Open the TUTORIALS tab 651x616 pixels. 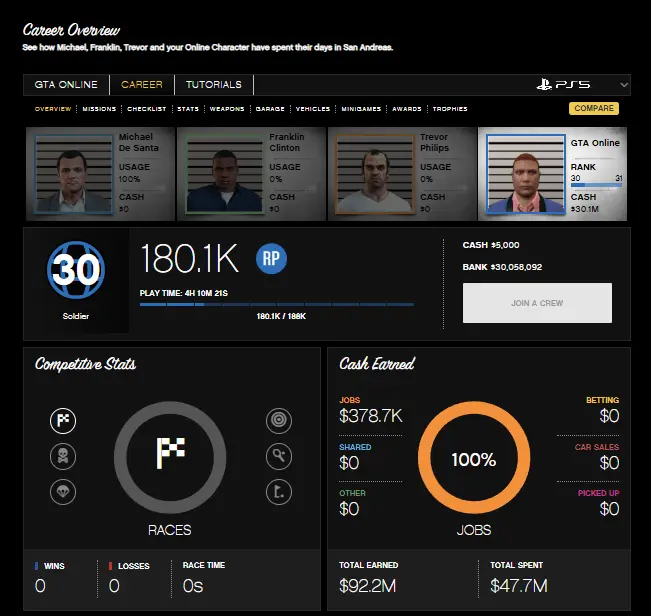pyautogui.click(x=214, y=85)
